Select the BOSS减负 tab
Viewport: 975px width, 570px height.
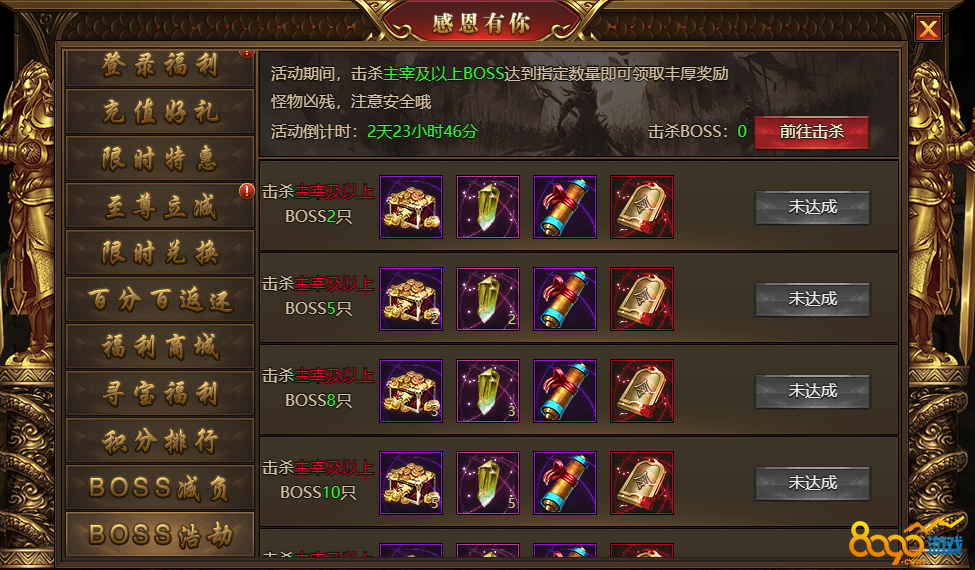[x=160, y=488]
